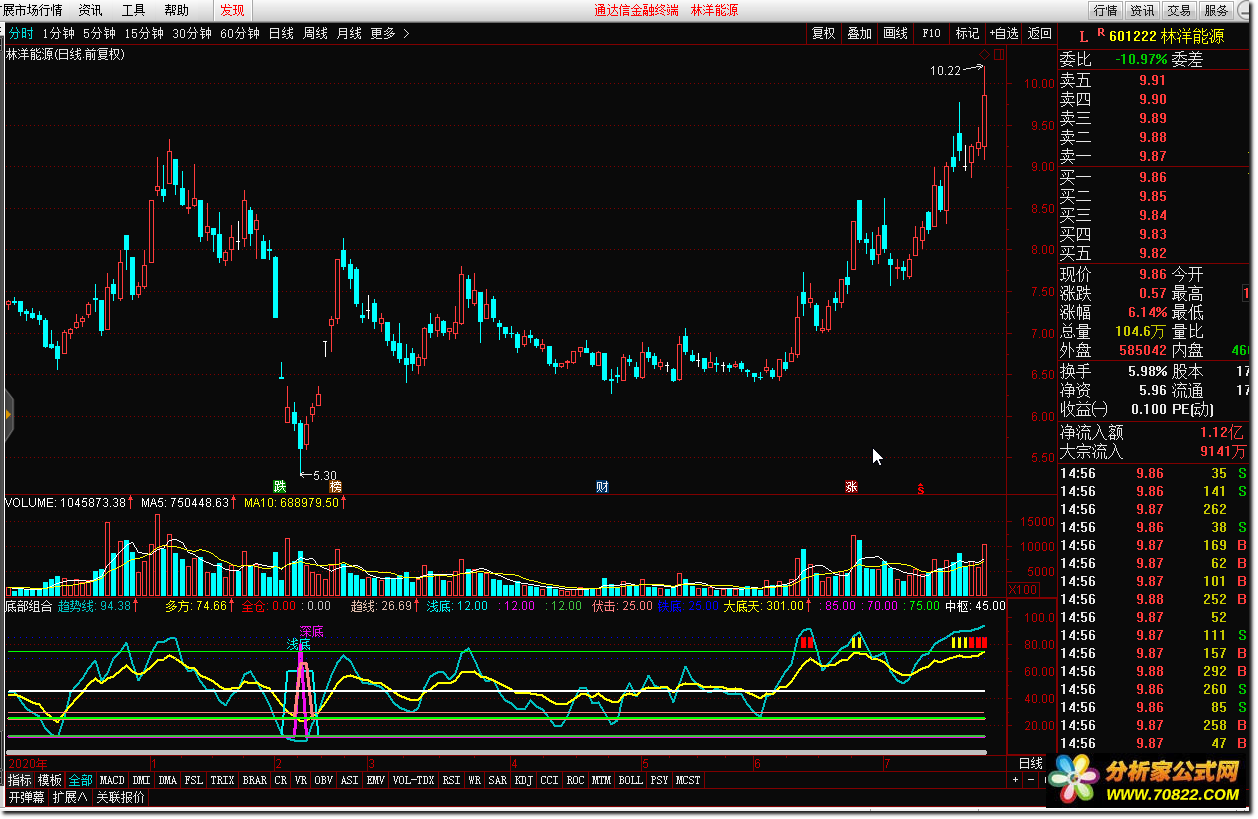Click the 交易 trade button
The width and height of the screenshot is (1258, 819).
1179,10
